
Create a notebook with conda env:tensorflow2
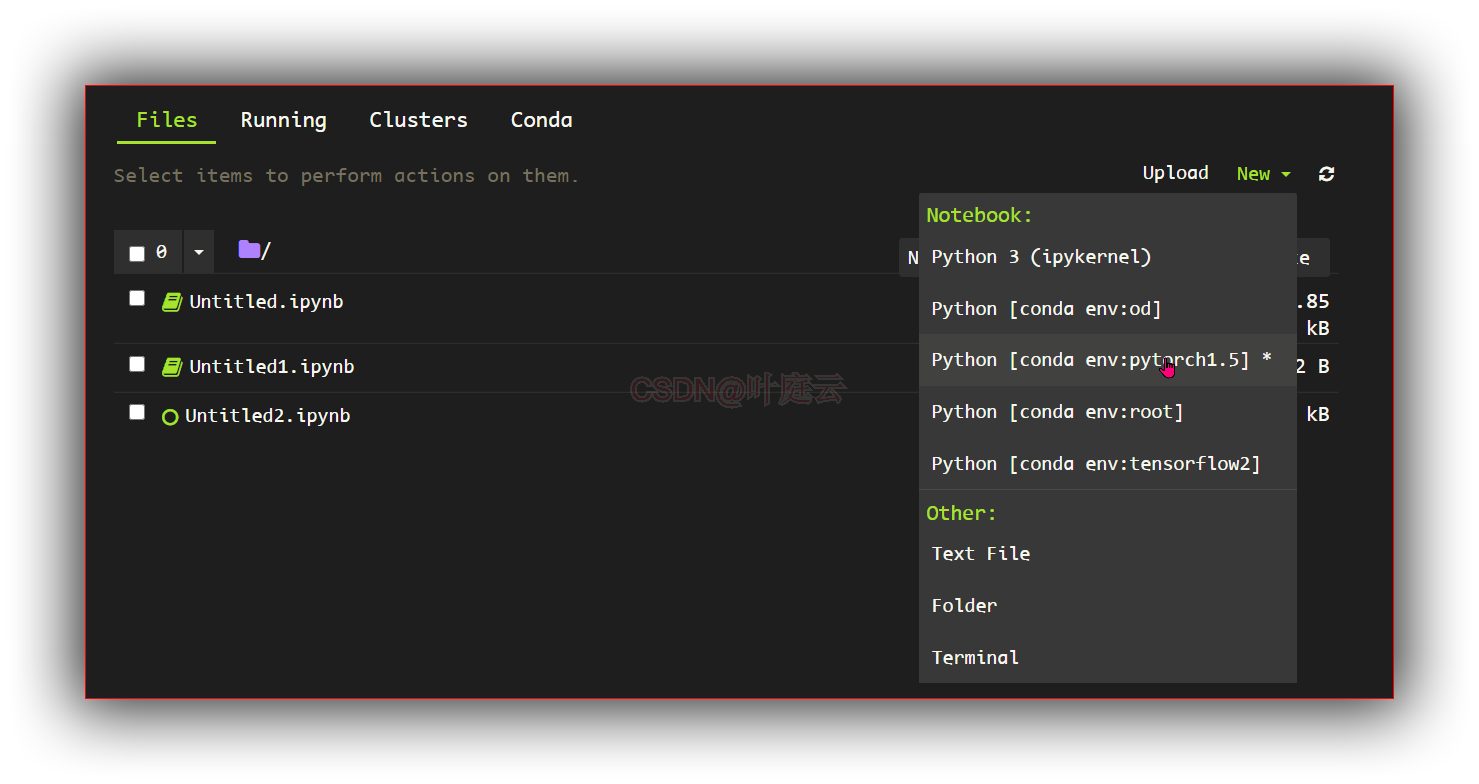[x=1094, y=463]
